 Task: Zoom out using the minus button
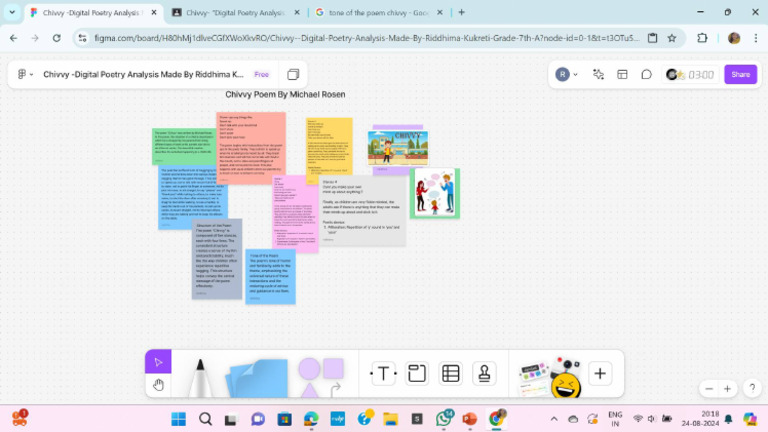tap(709, 388)
